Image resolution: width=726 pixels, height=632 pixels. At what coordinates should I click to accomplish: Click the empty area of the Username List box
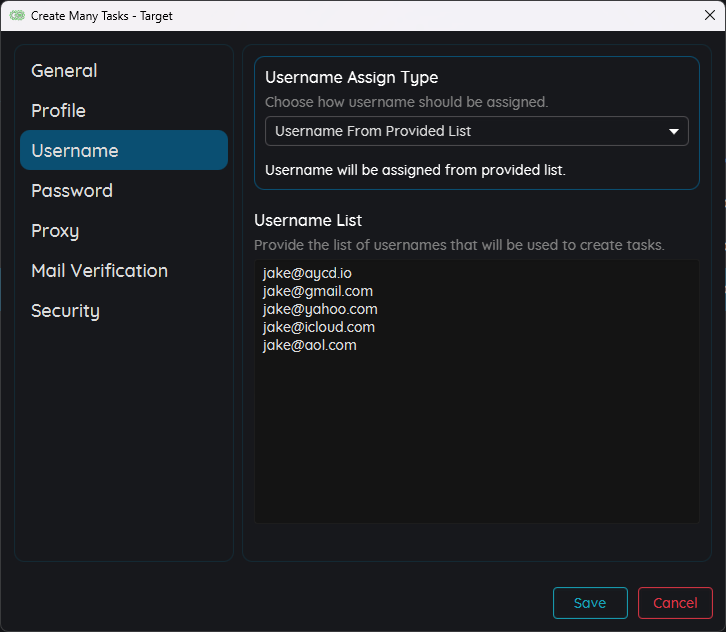click(476, 440)
